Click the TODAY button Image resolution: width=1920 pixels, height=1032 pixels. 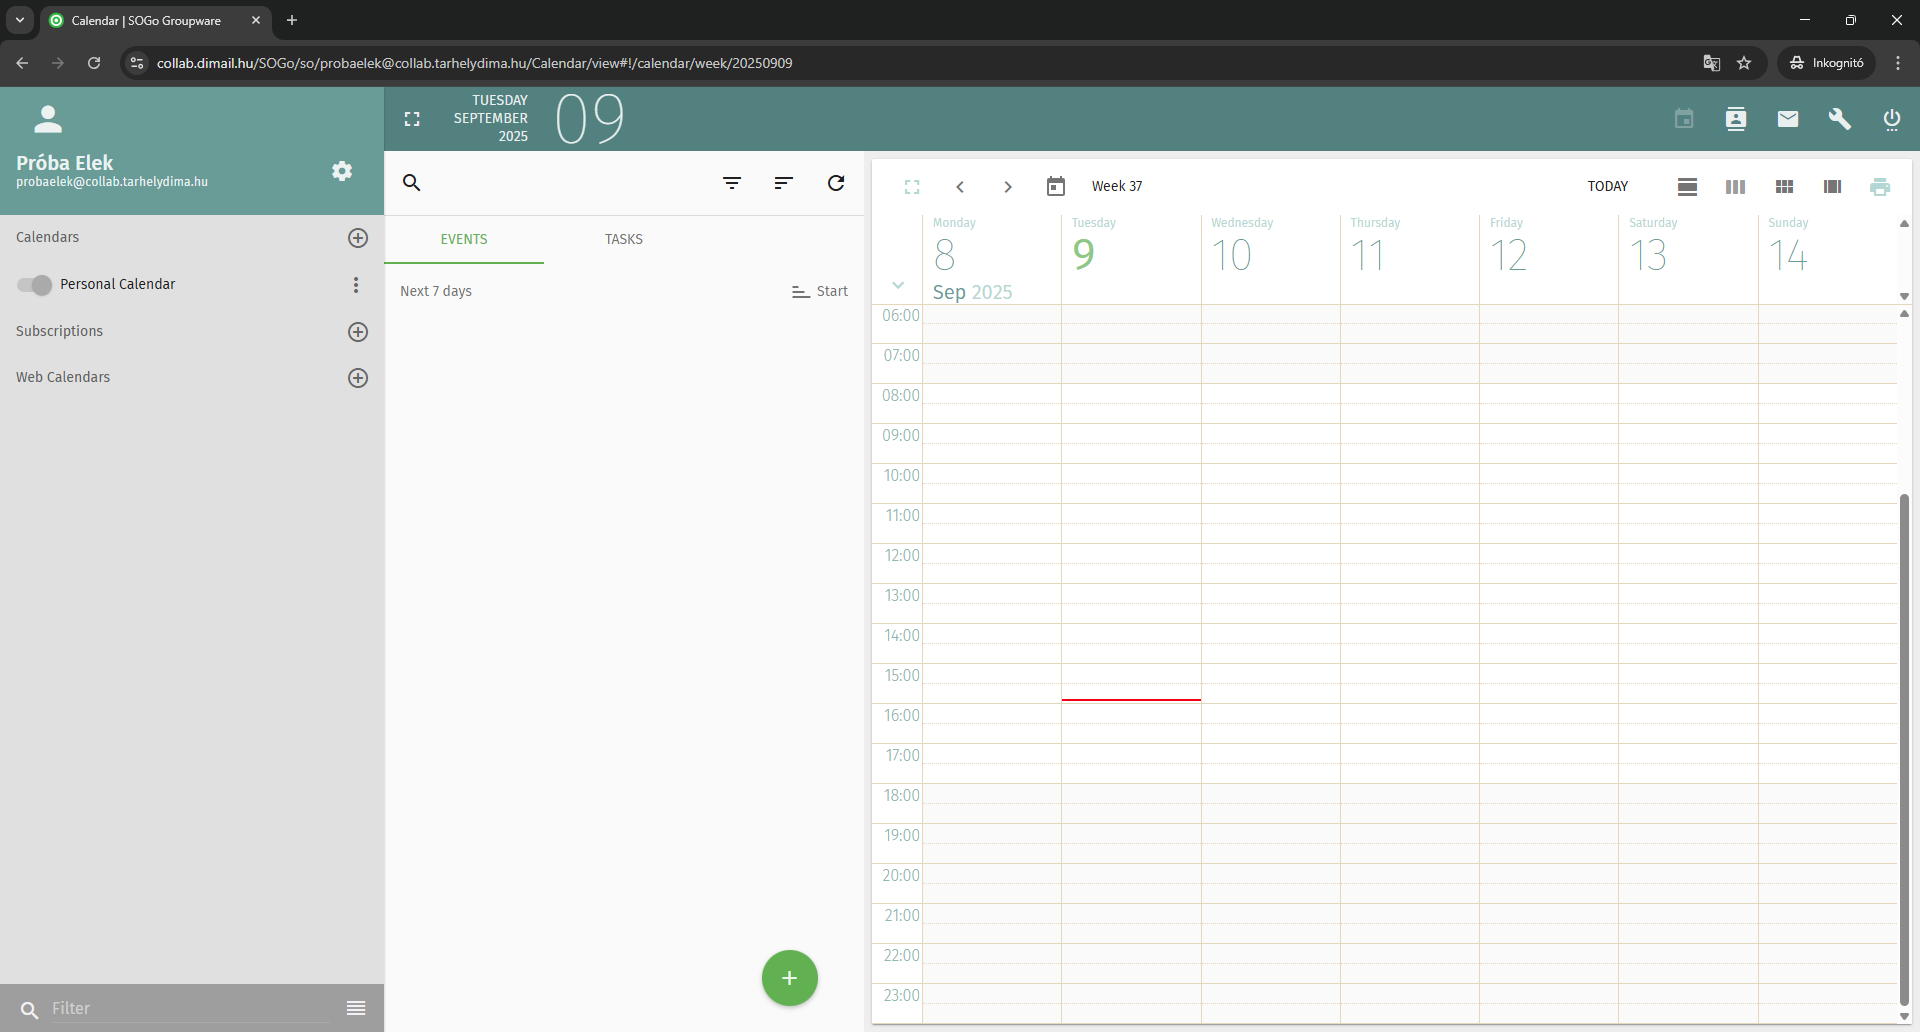1607,187
